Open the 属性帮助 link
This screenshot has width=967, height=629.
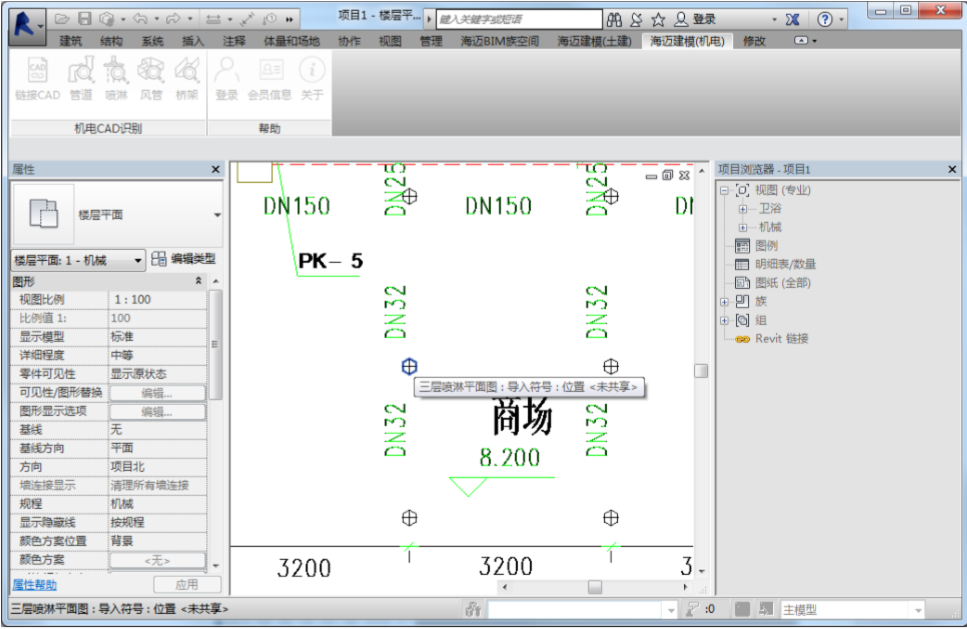pos(35,585)
